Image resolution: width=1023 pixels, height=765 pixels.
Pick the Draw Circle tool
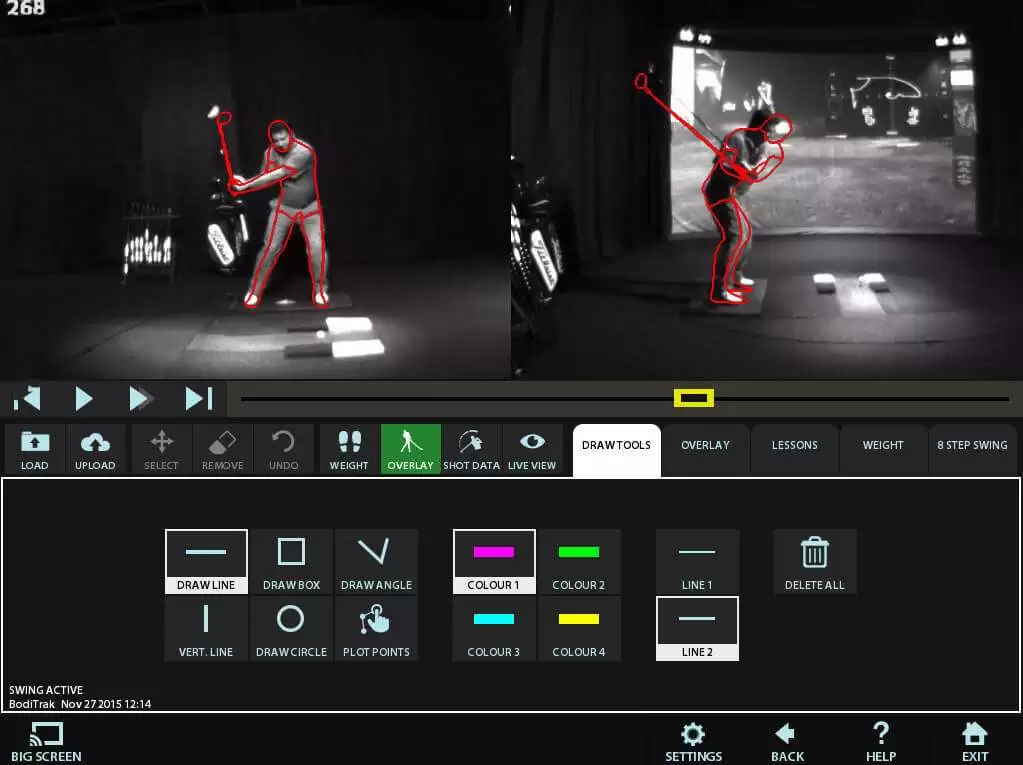click(291, 628)
